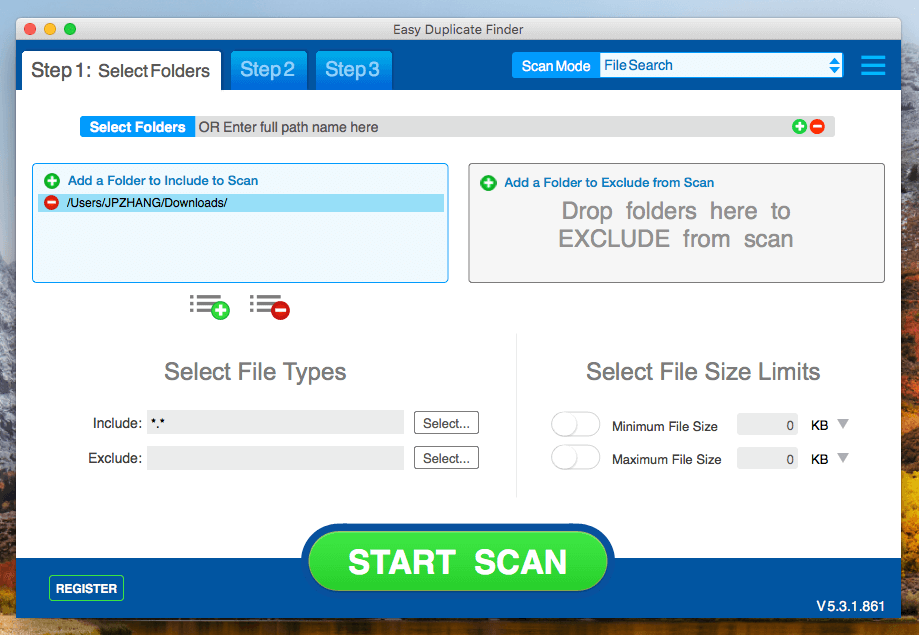This screenshot has width=919, height=635.
Task: Click the V5.3.1.861 version text
Action: point(850,606)
